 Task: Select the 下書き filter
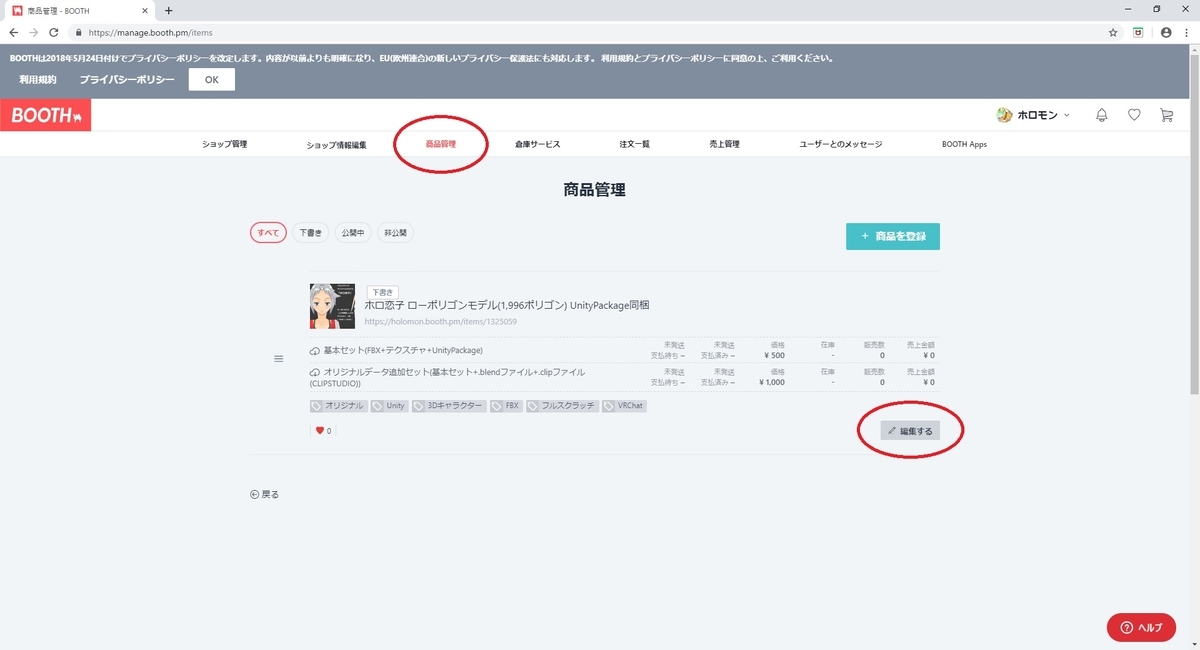(x=310, y=232)
